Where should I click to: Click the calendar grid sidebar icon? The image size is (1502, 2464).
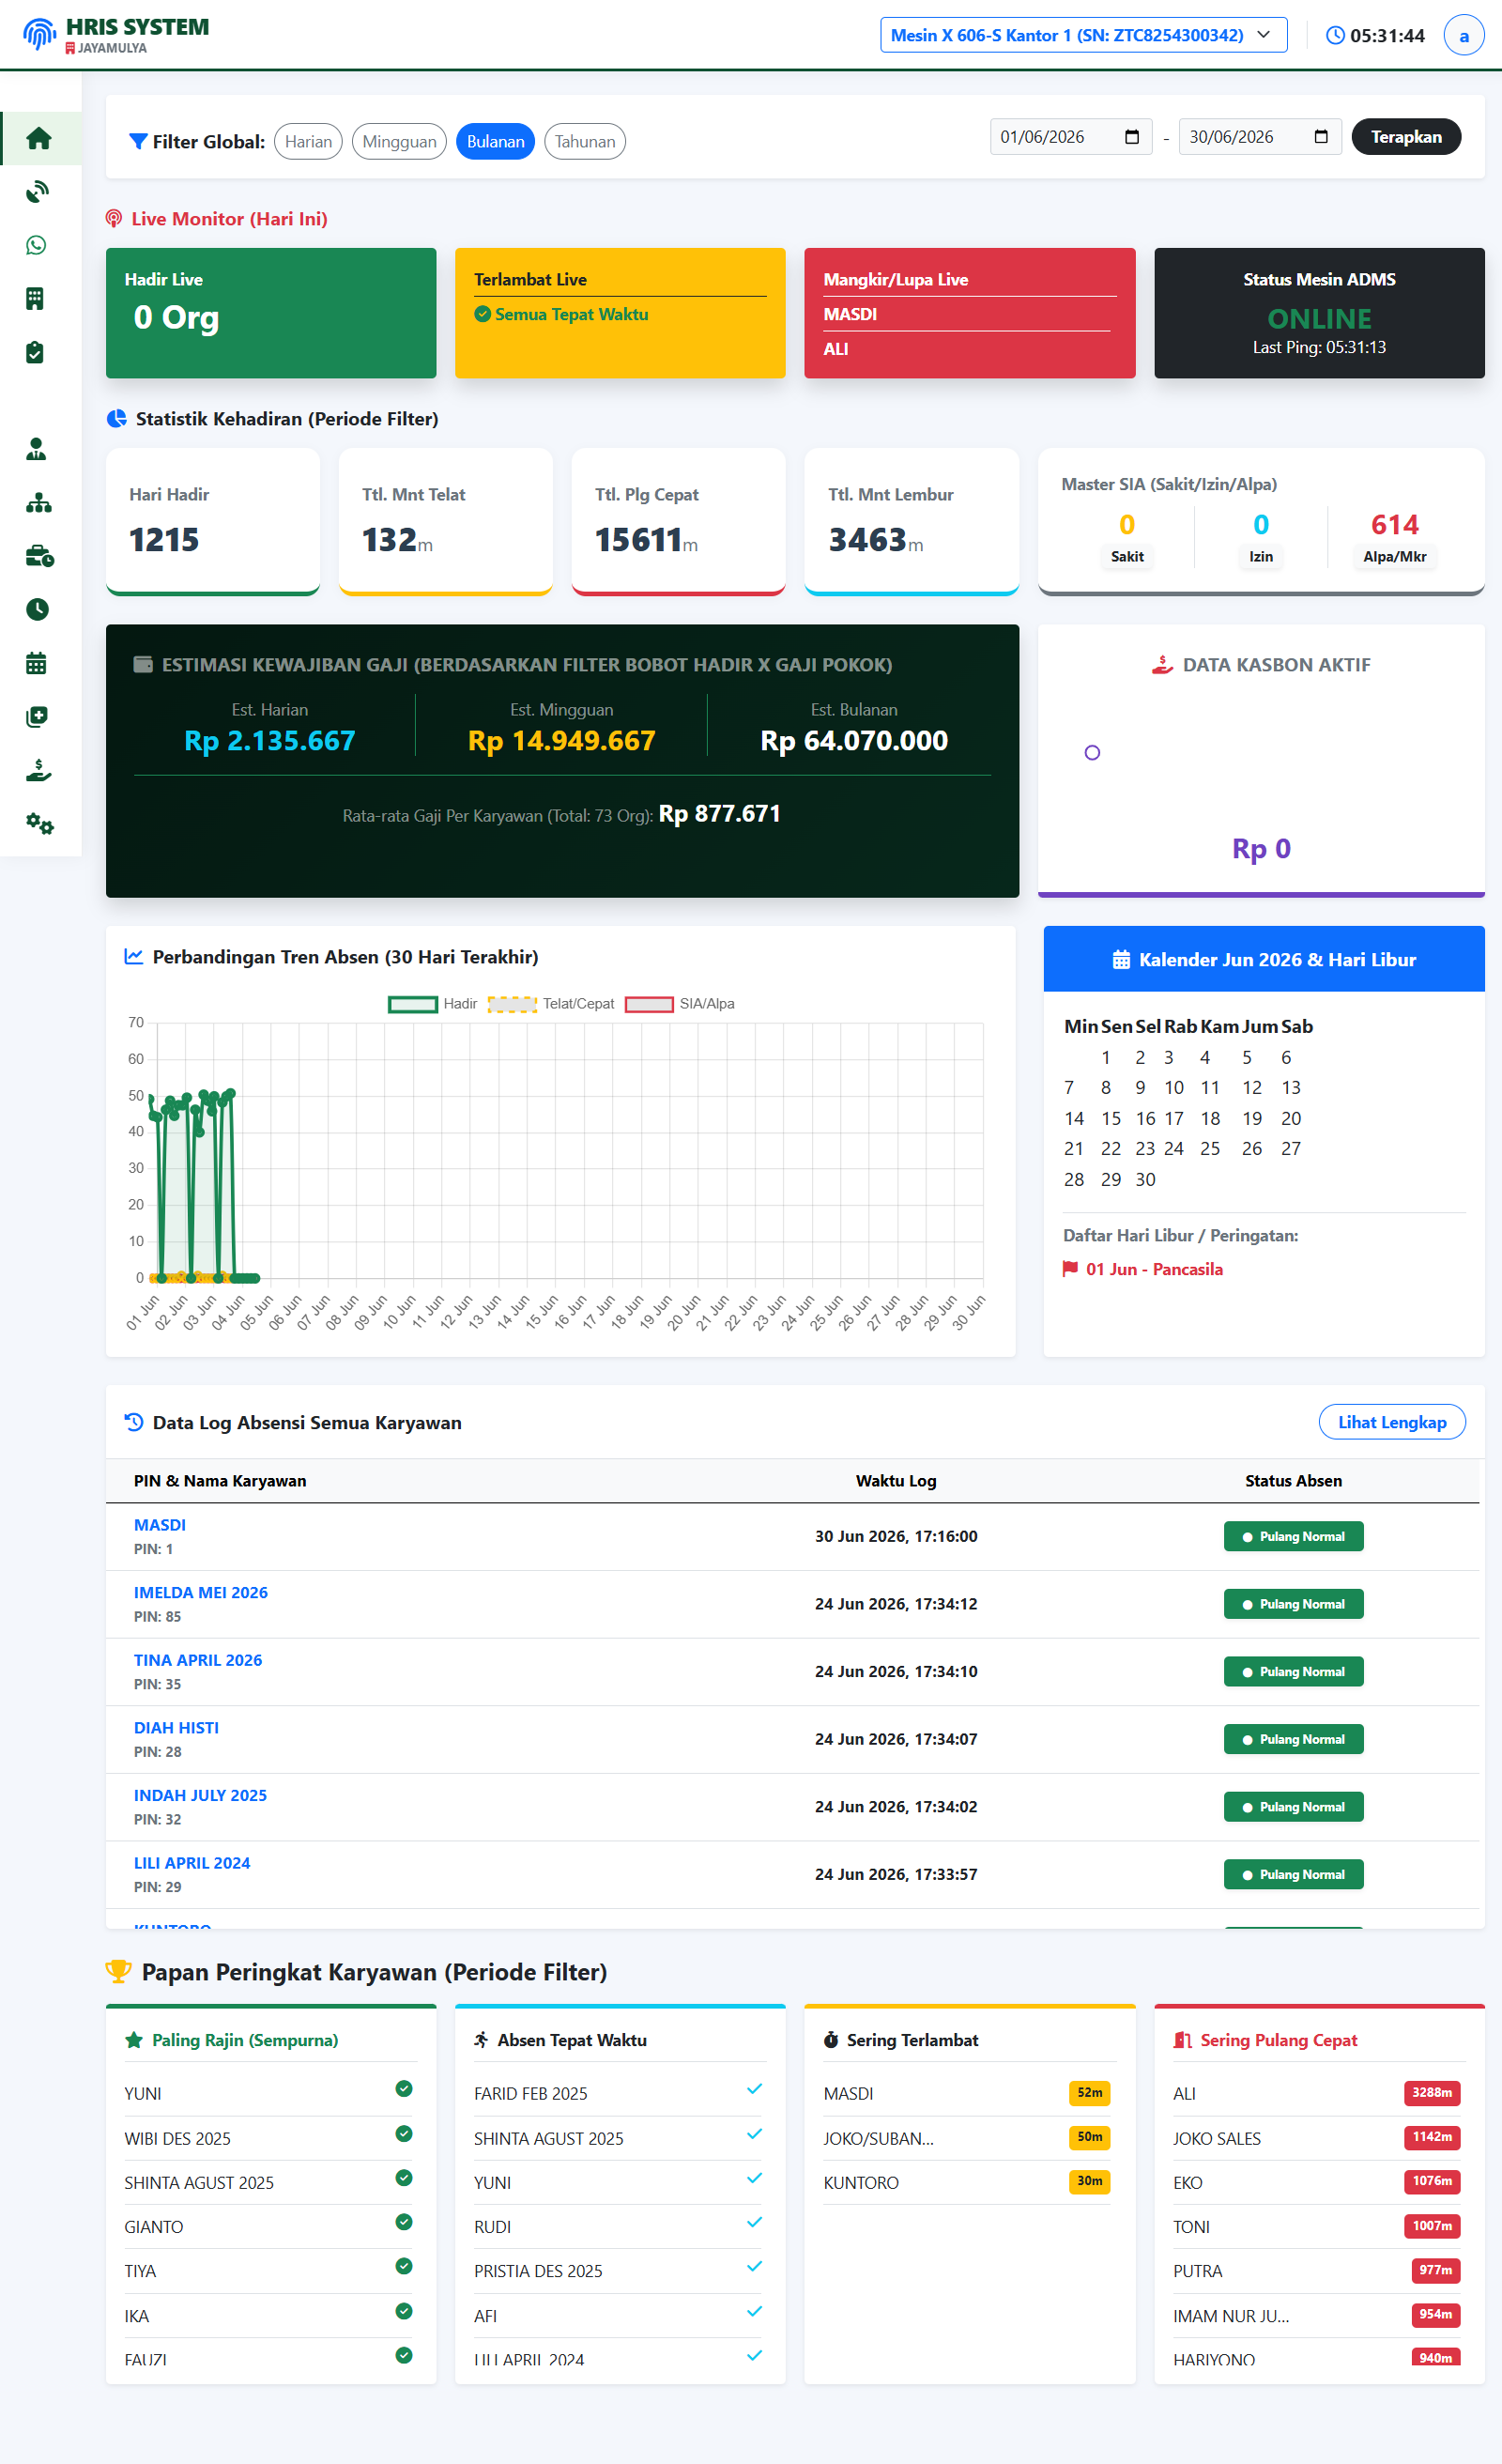36,663
